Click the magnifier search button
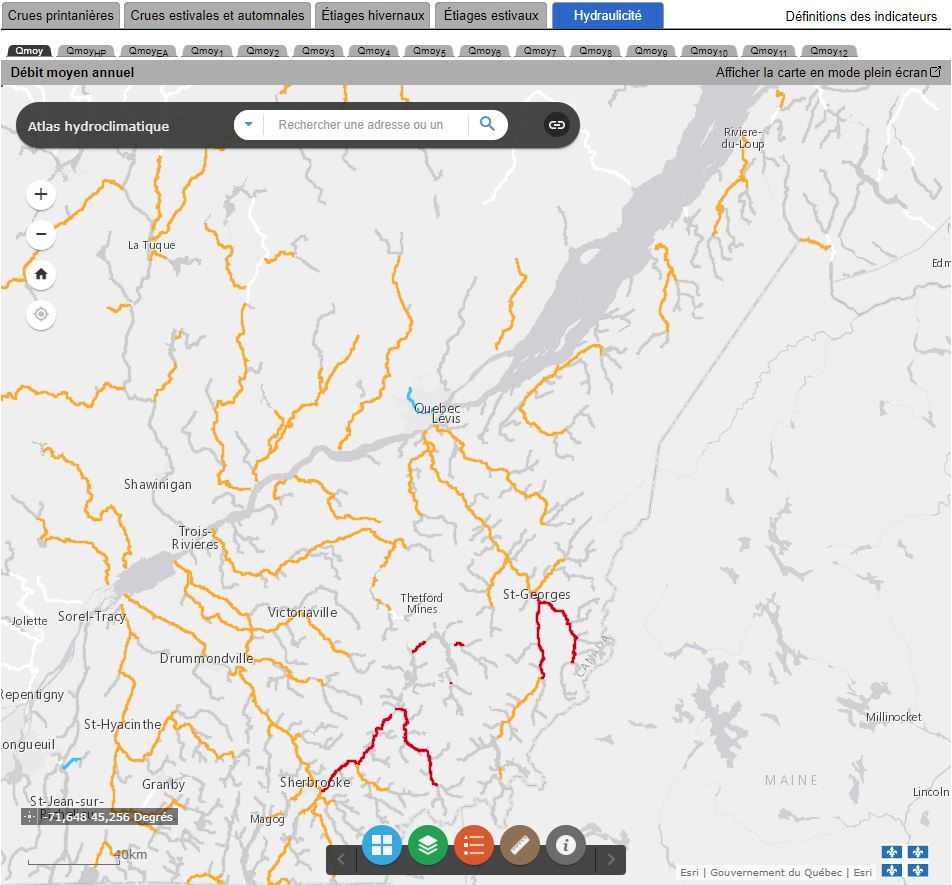Screen dimensions: 952x885 click(487, 124)
